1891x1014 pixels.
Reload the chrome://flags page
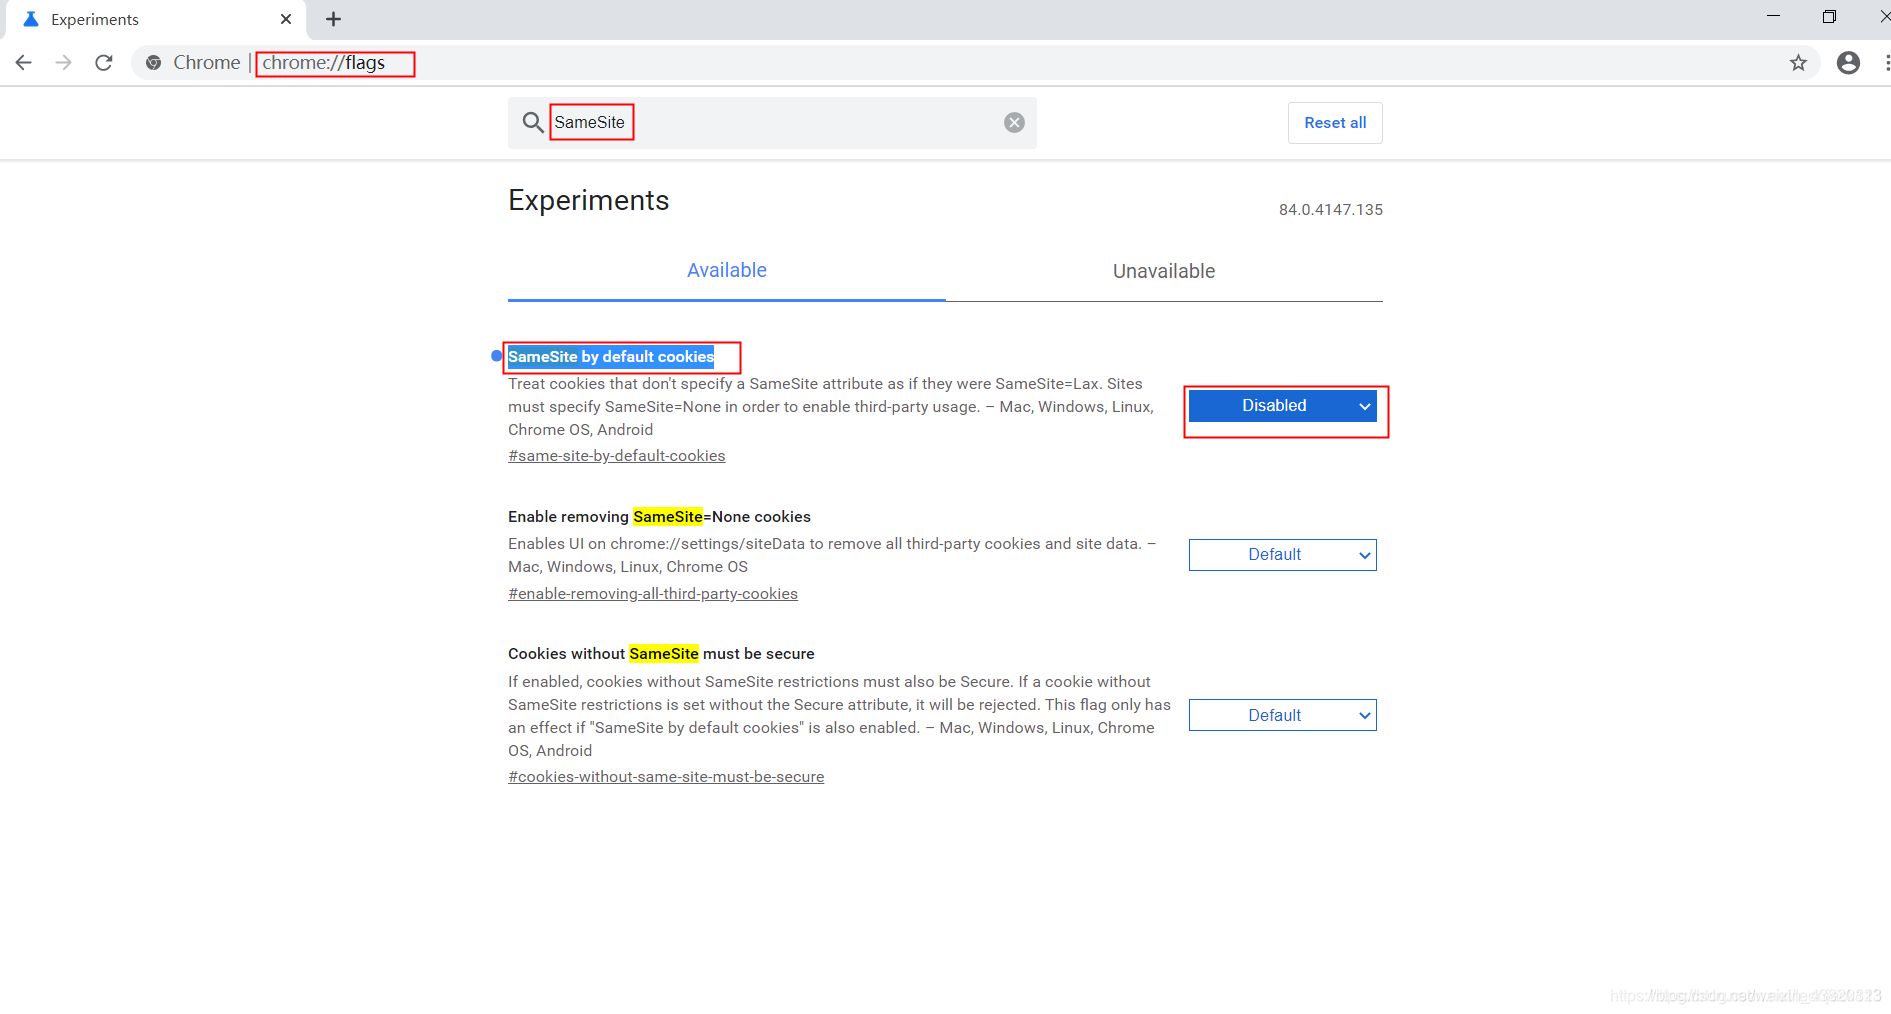104,63
